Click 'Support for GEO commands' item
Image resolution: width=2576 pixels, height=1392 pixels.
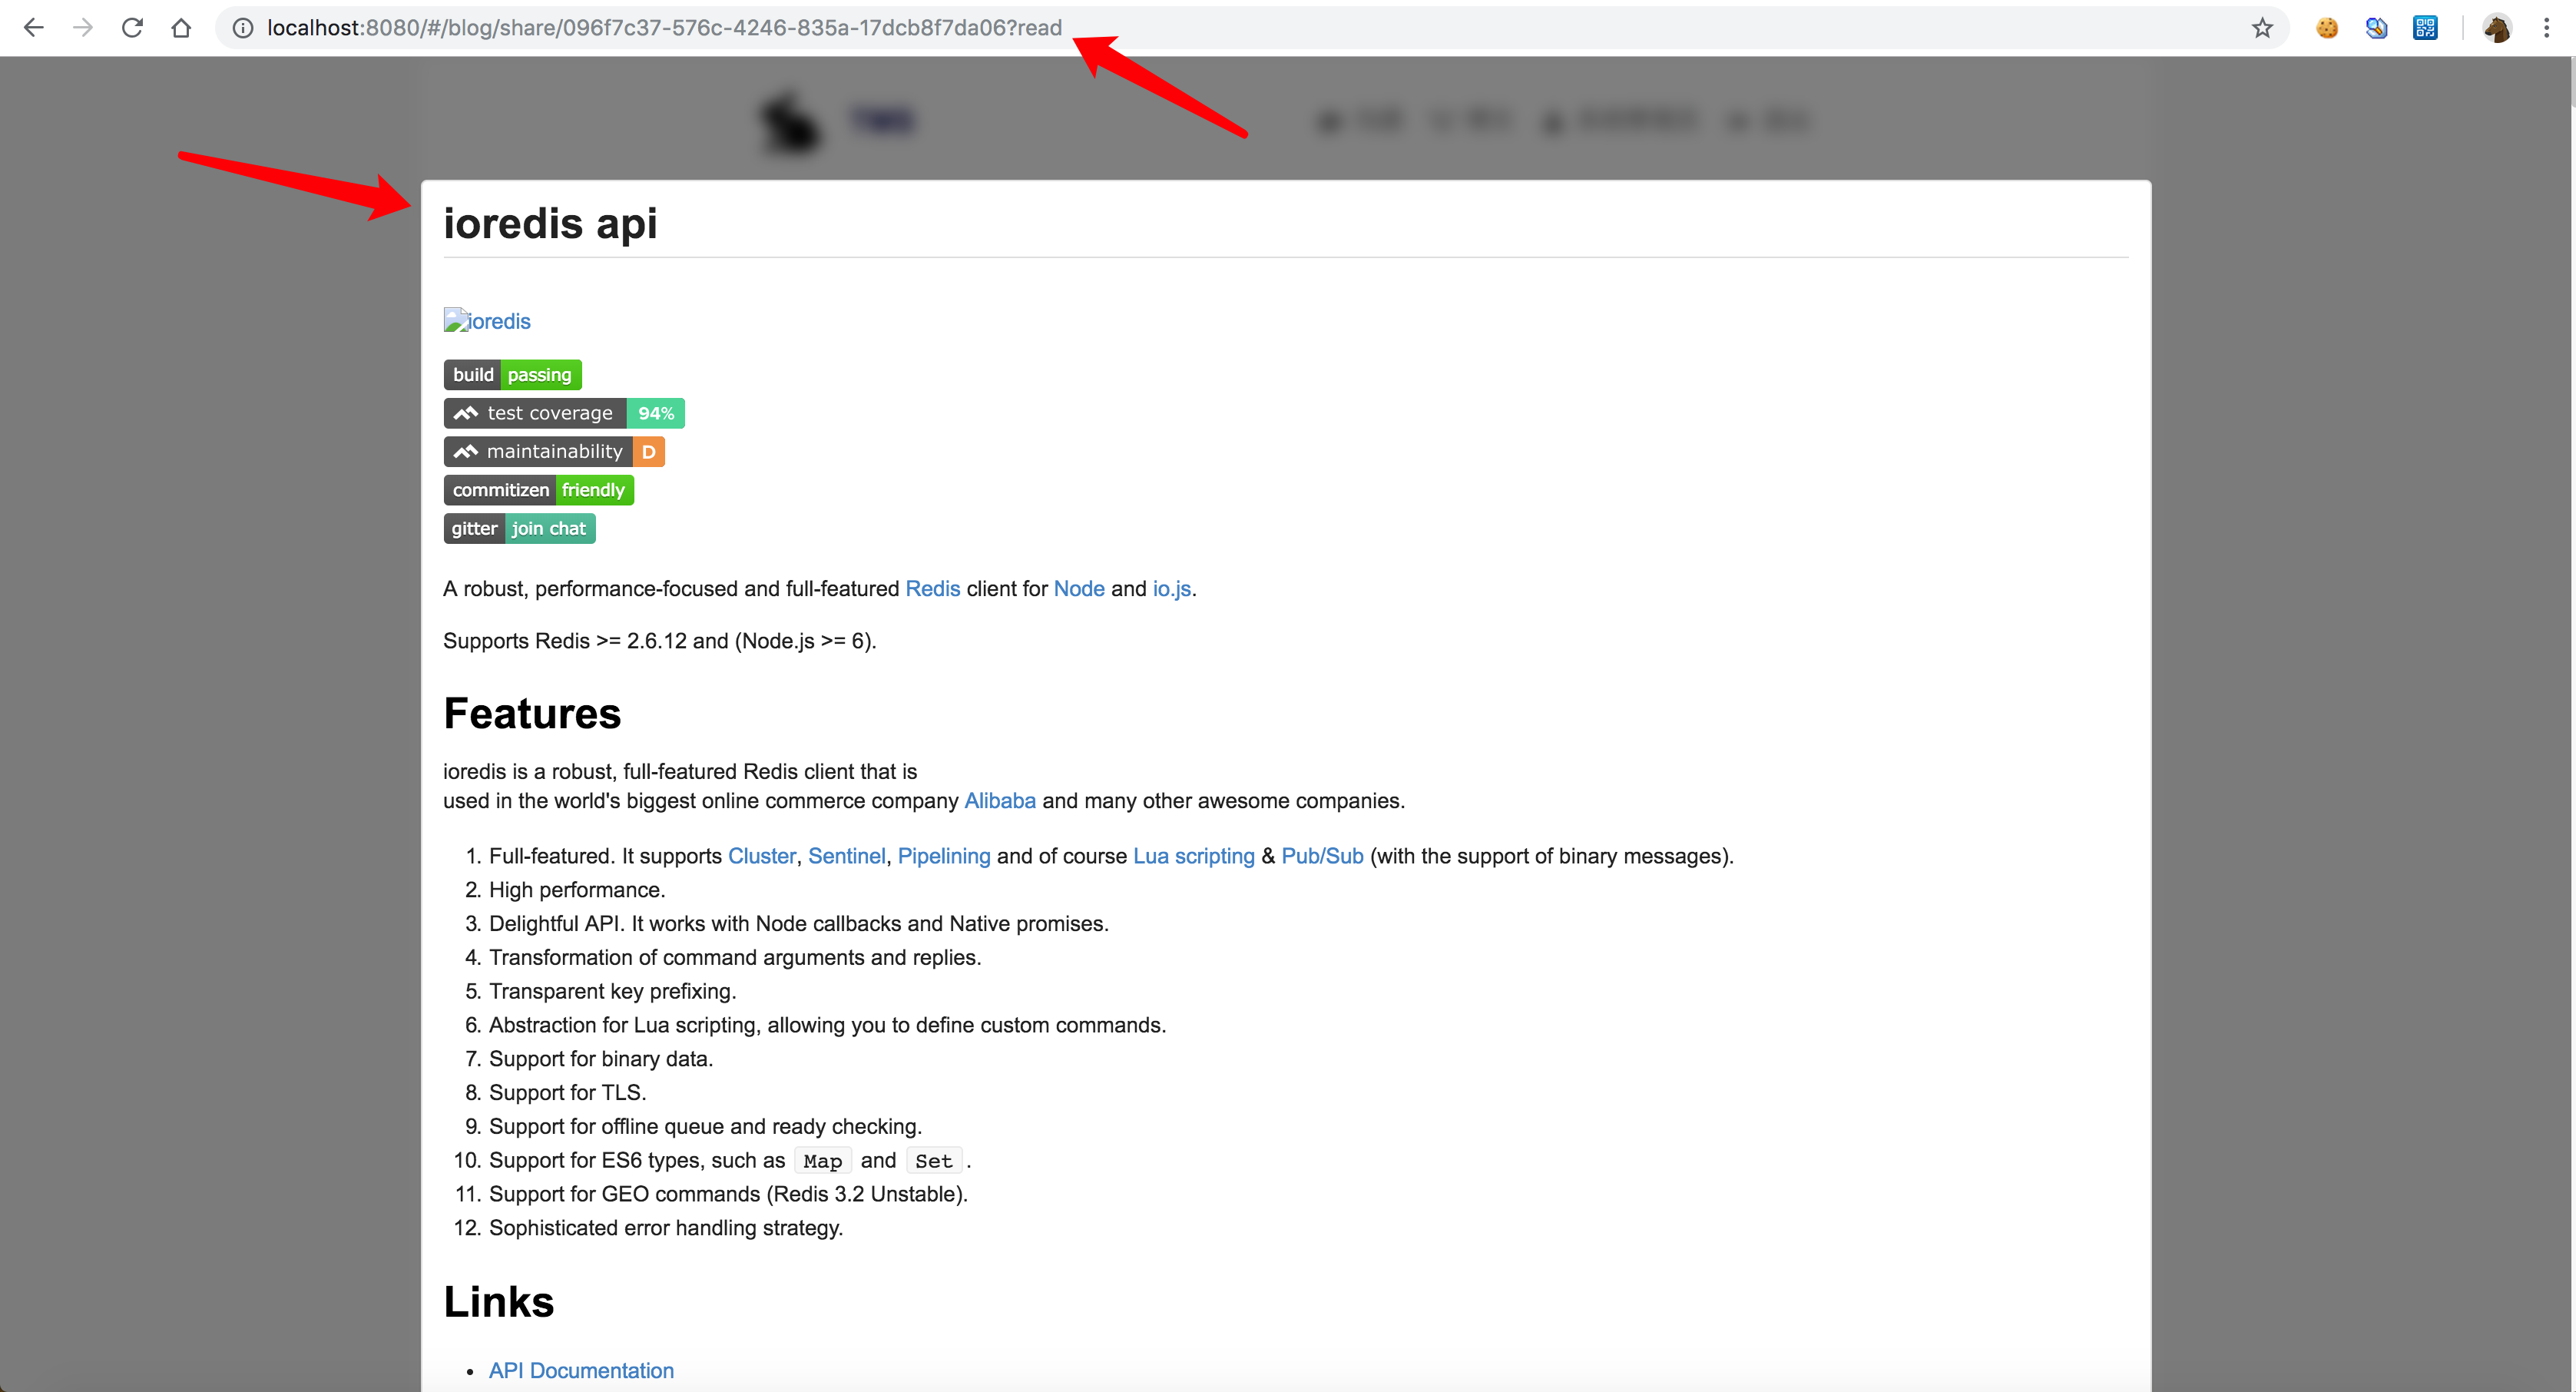(x=728, y=1194)
